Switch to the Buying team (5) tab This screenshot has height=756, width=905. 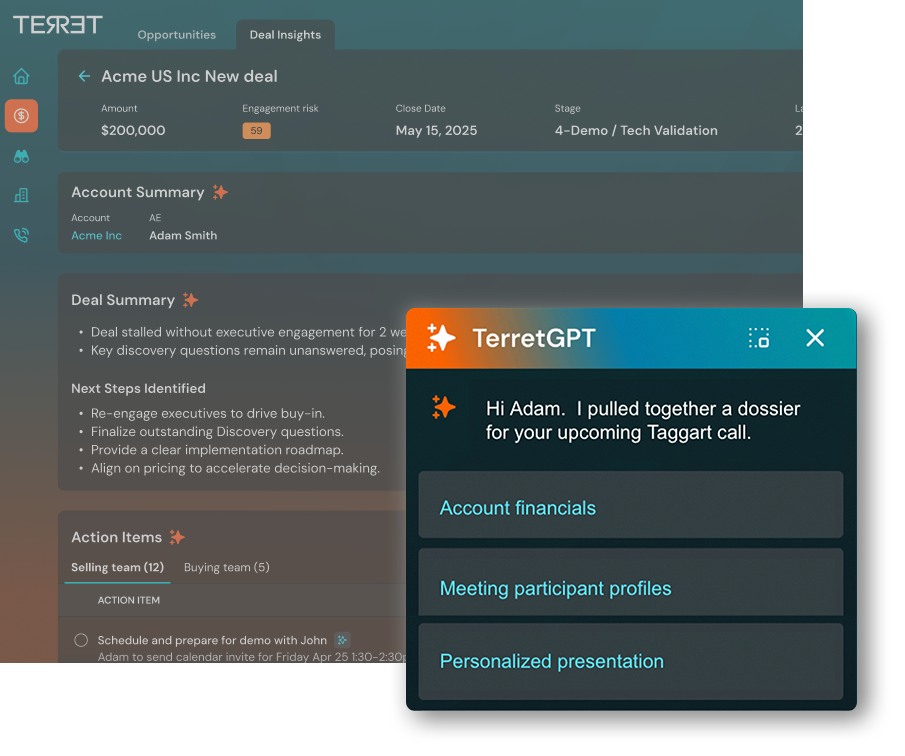(x=227, y=567)
